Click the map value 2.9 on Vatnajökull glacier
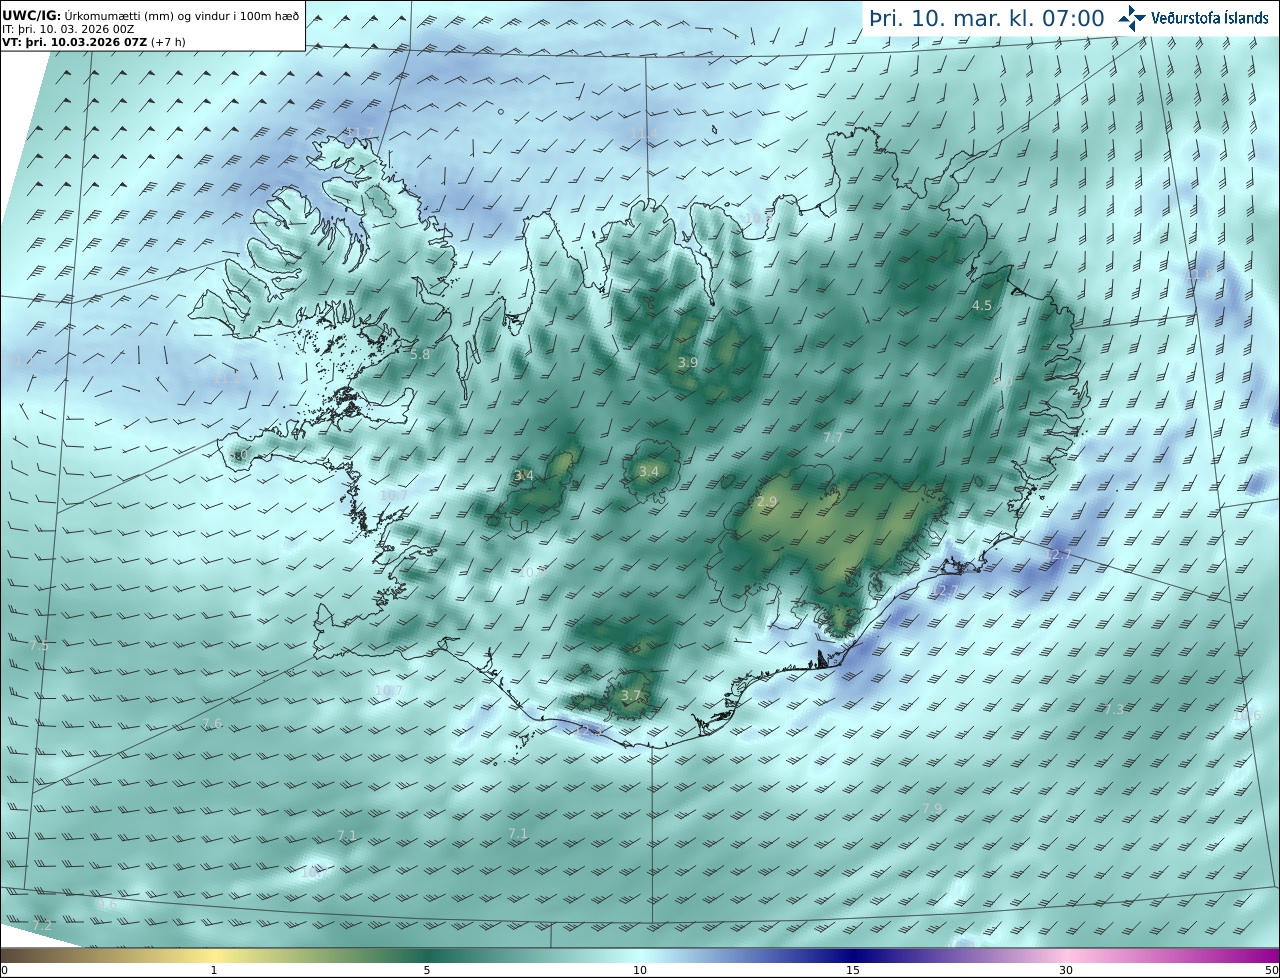Viewport: 1280px width, 978px height. click(767, 501)
